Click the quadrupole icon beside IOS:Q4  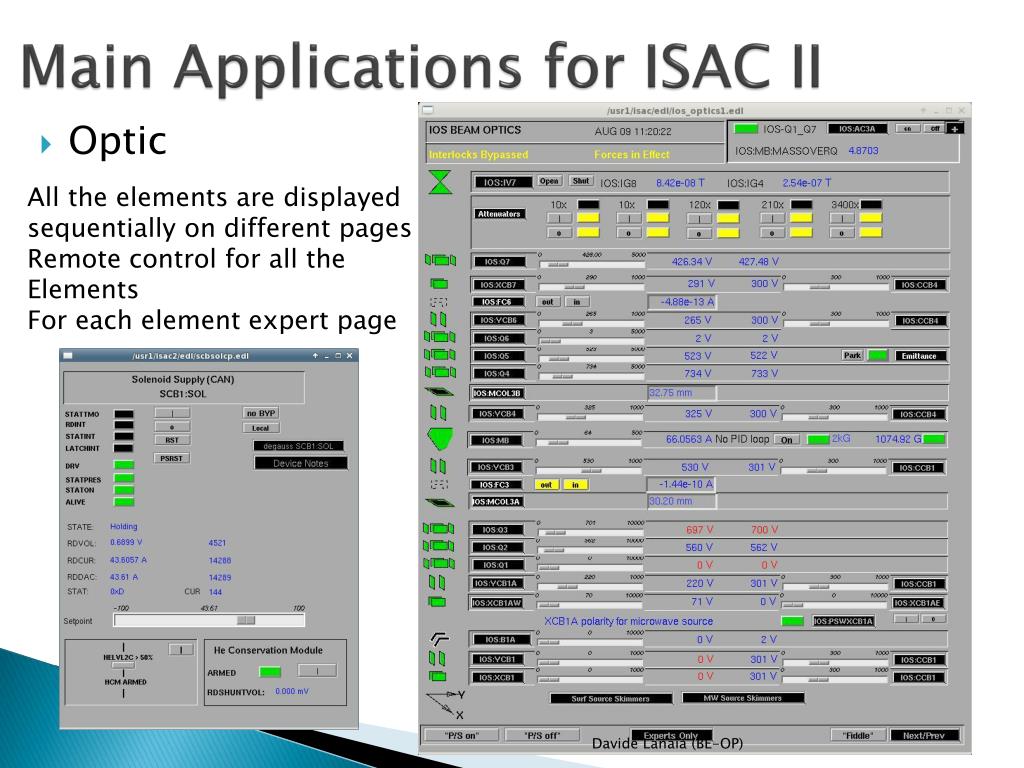[440, 372]
